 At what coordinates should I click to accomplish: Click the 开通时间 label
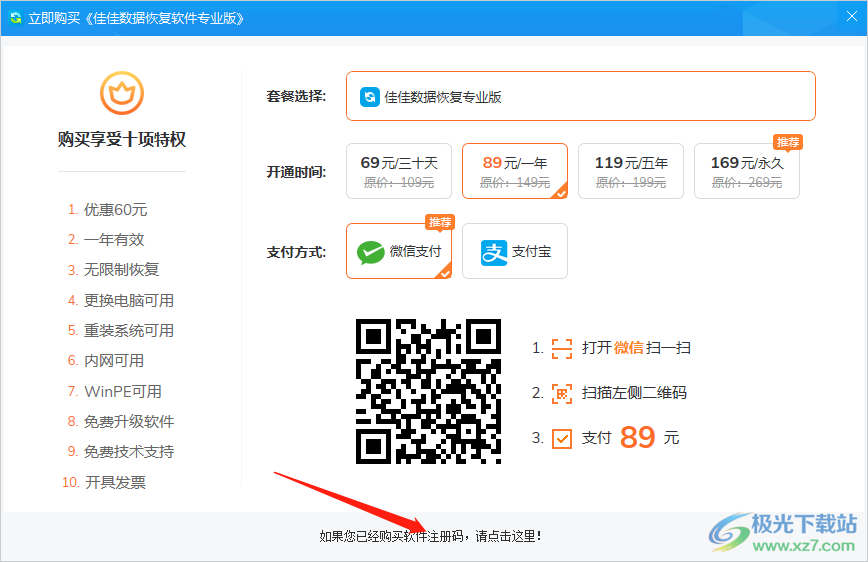coord(296,172)
